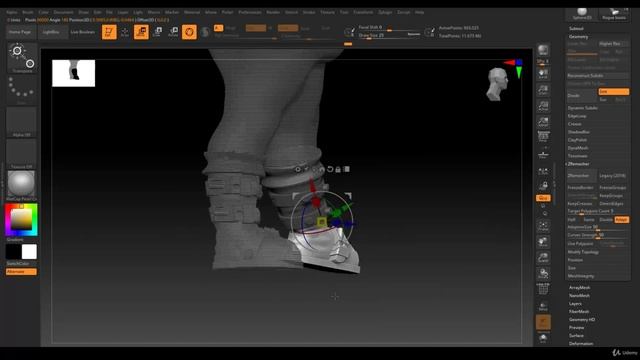640x360 pixels.
Task: Expand the EdgeLoop section
Action: [x=577, y=116]
